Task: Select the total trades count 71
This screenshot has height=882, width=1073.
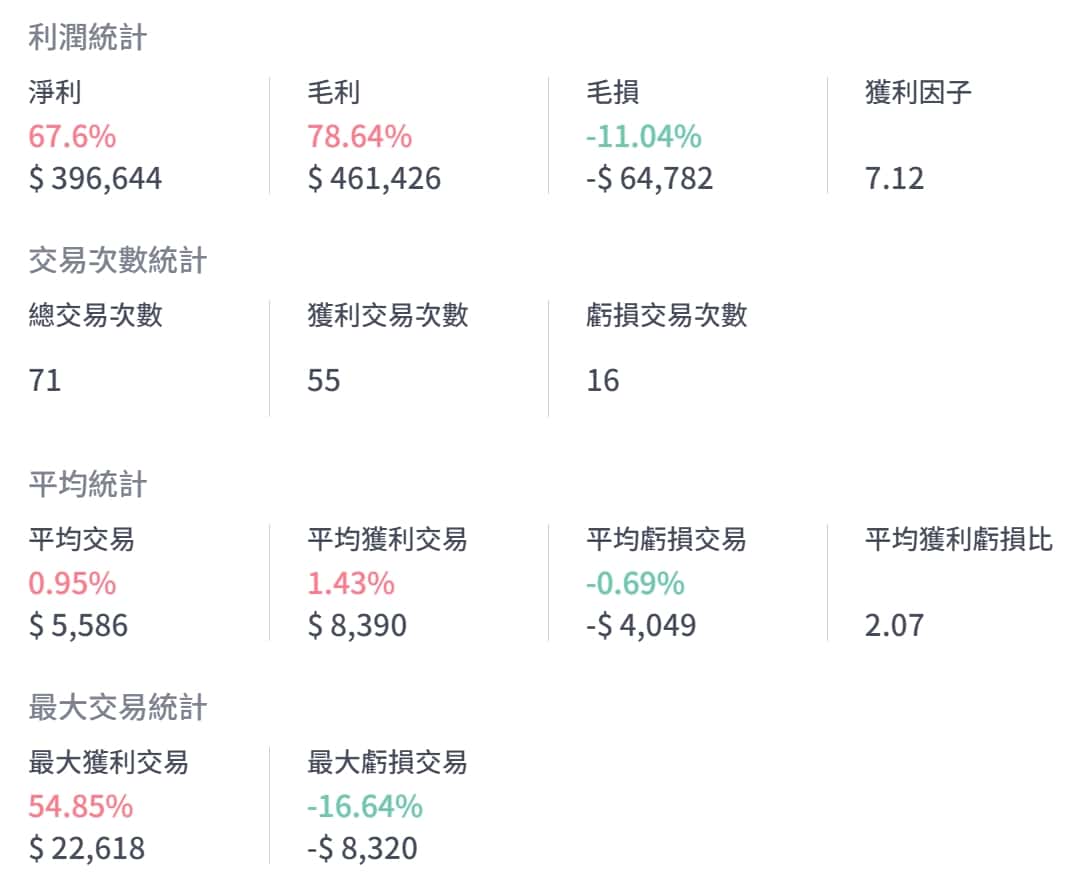Action: pyautogui.click(x=45, y=381)
